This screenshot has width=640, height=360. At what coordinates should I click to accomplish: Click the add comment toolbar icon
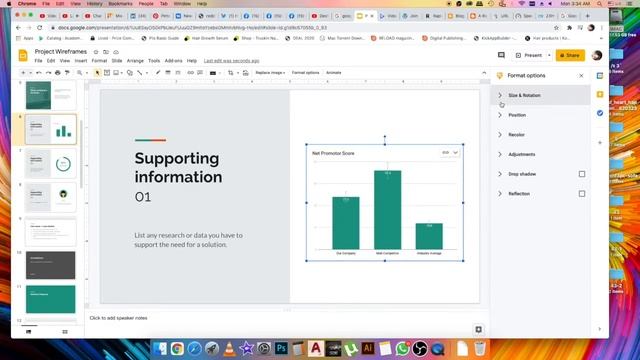coord(200,73)
